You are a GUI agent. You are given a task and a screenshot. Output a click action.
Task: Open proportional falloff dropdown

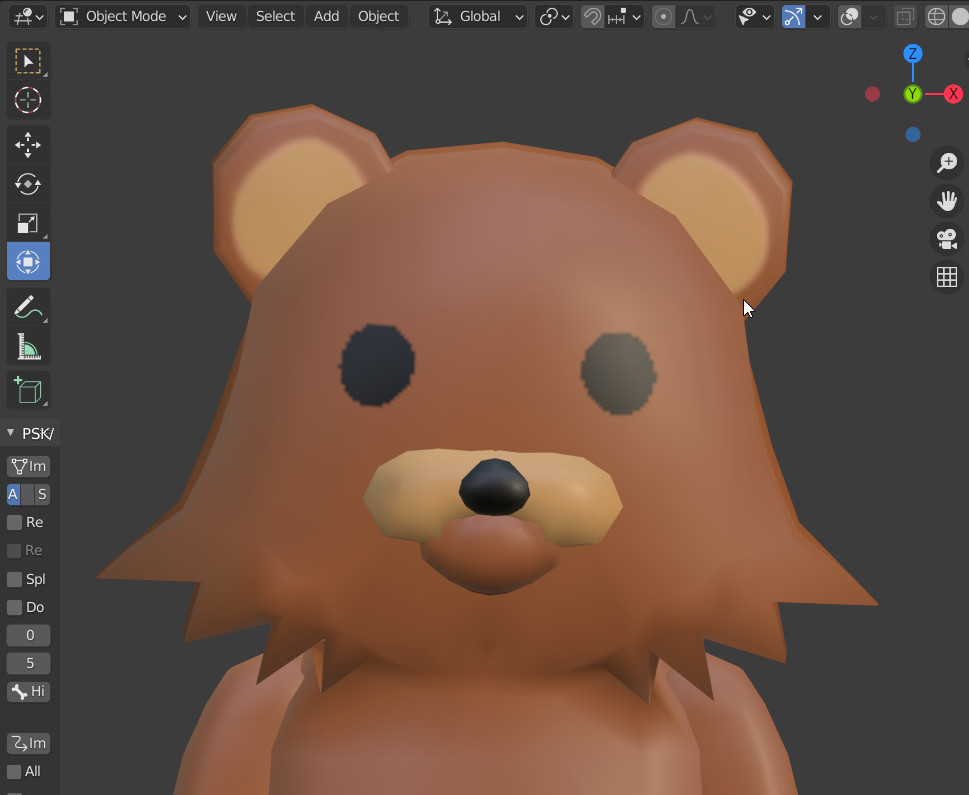[x=695, y=17]
